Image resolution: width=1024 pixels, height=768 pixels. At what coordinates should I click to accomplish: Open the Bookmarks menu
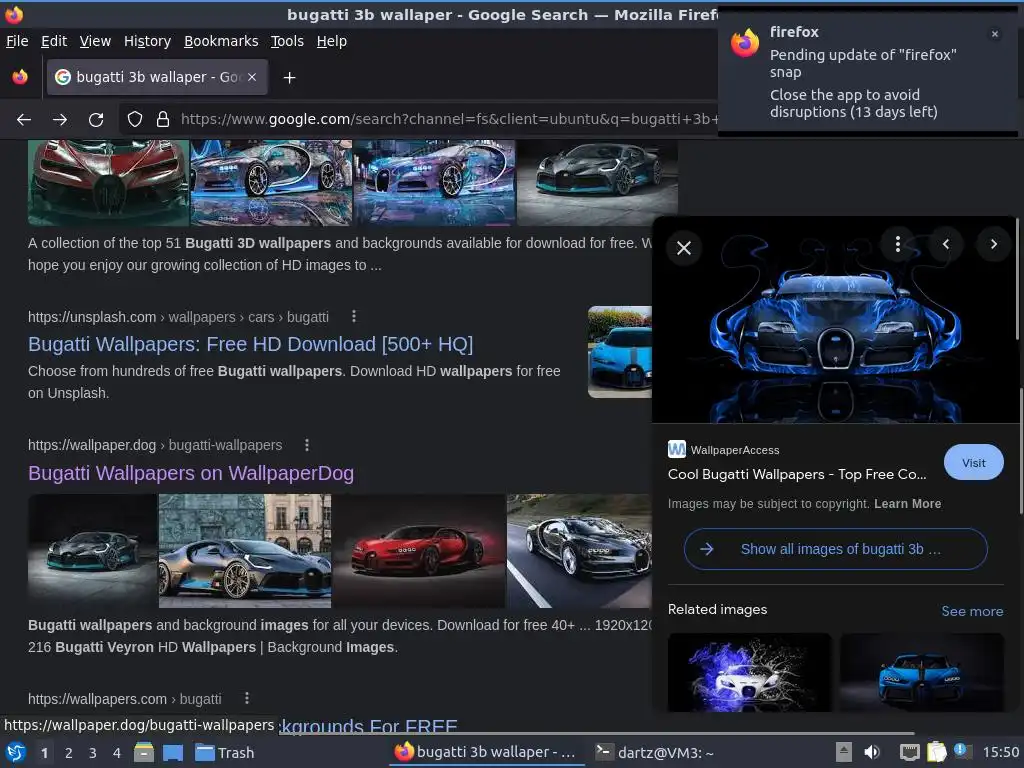[x=221, y=41]
